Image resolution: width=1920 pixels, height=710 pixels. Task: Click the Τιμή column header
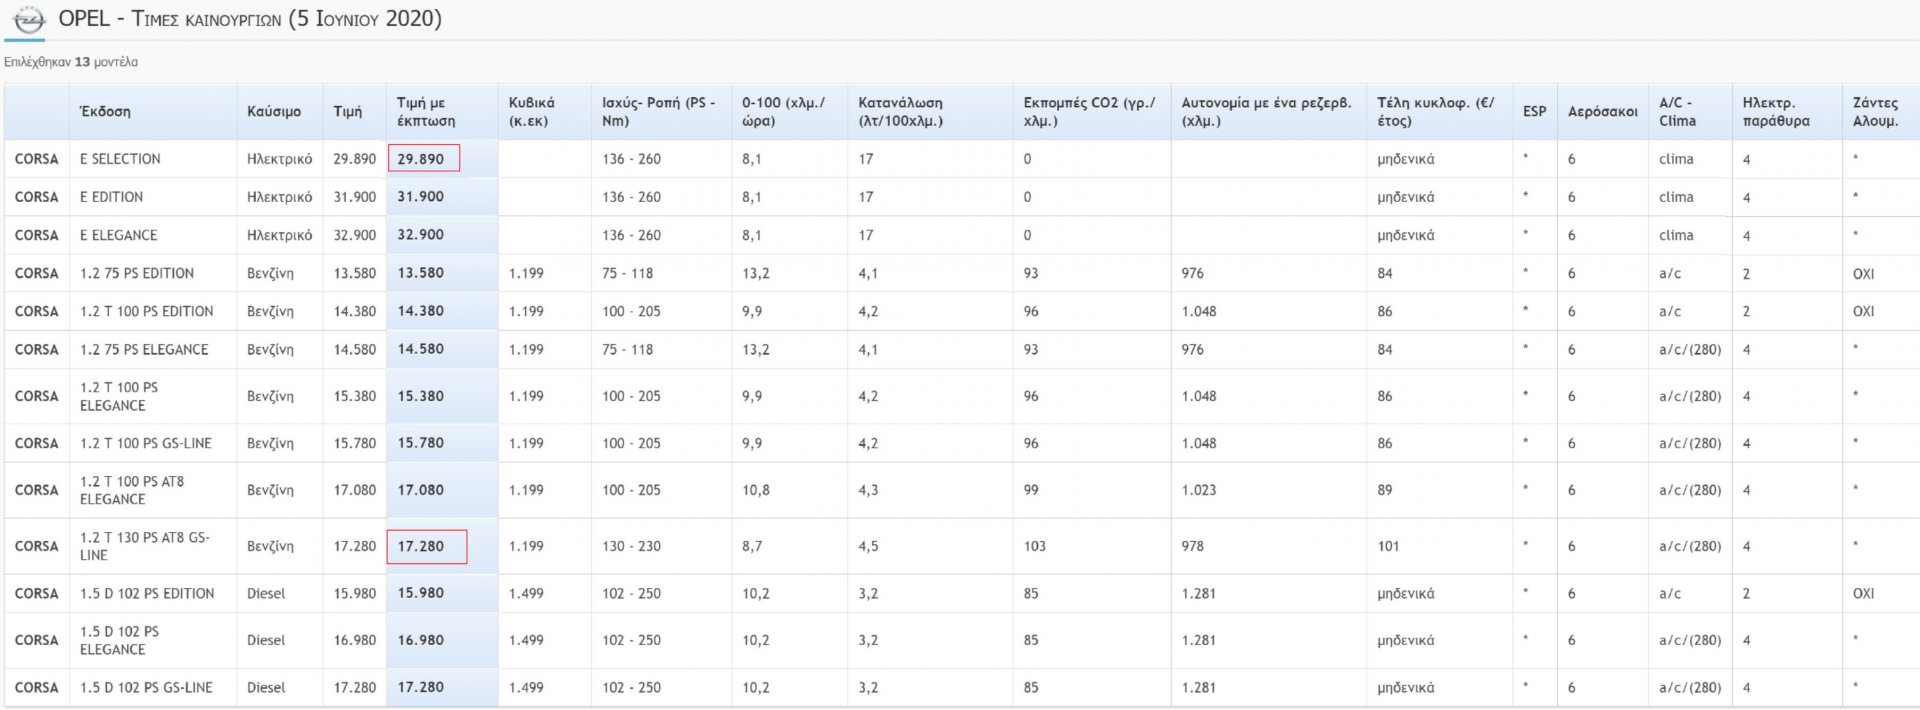coord(348,112)
